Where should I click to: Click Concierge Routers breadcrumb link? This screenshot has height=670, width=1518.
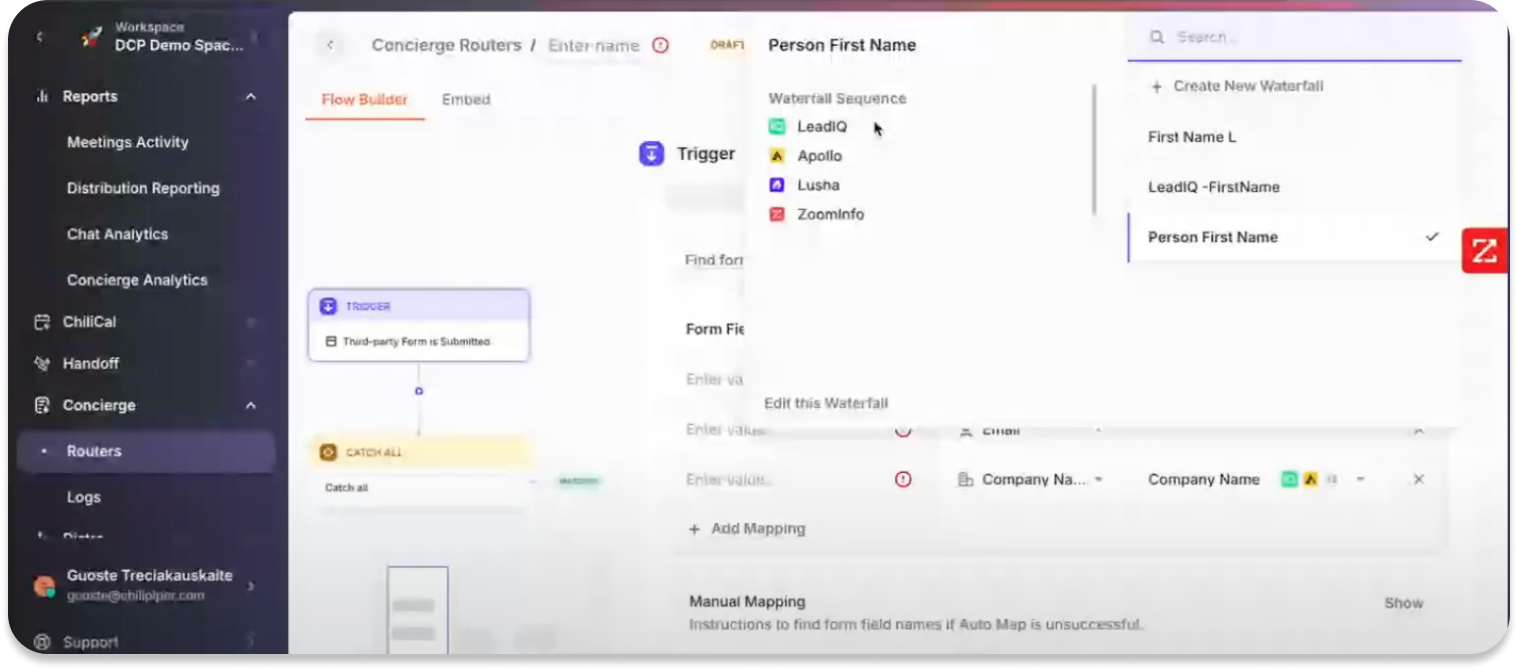[446, 45]
